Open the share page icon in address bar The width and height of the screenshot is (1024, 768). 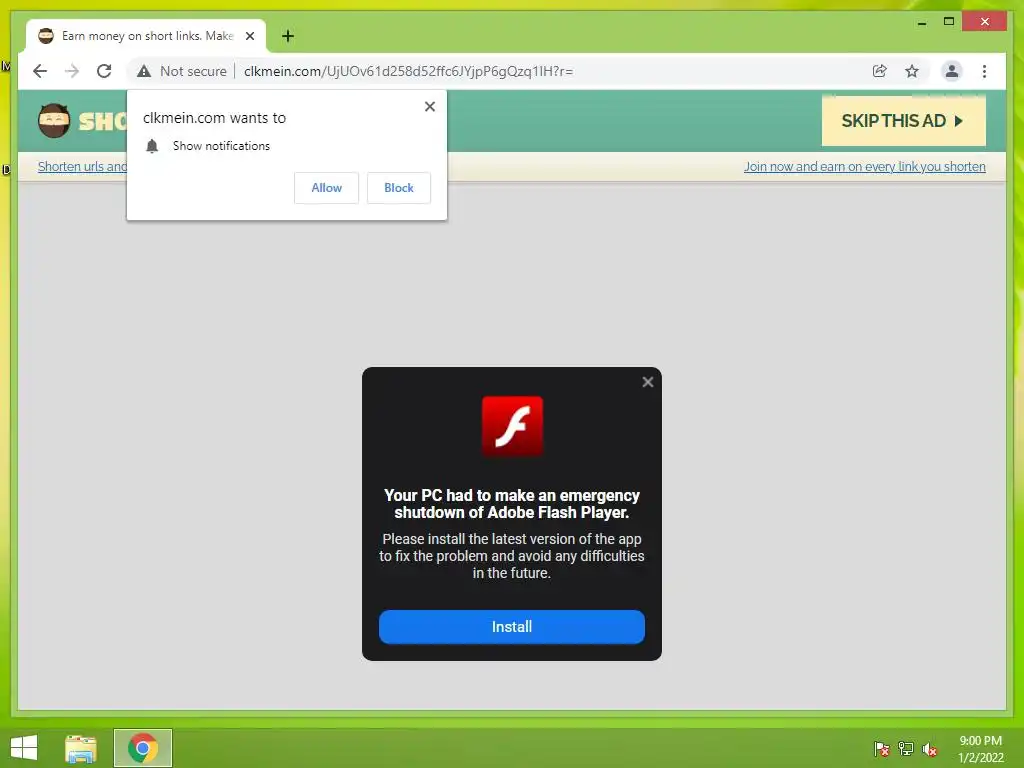880,71
